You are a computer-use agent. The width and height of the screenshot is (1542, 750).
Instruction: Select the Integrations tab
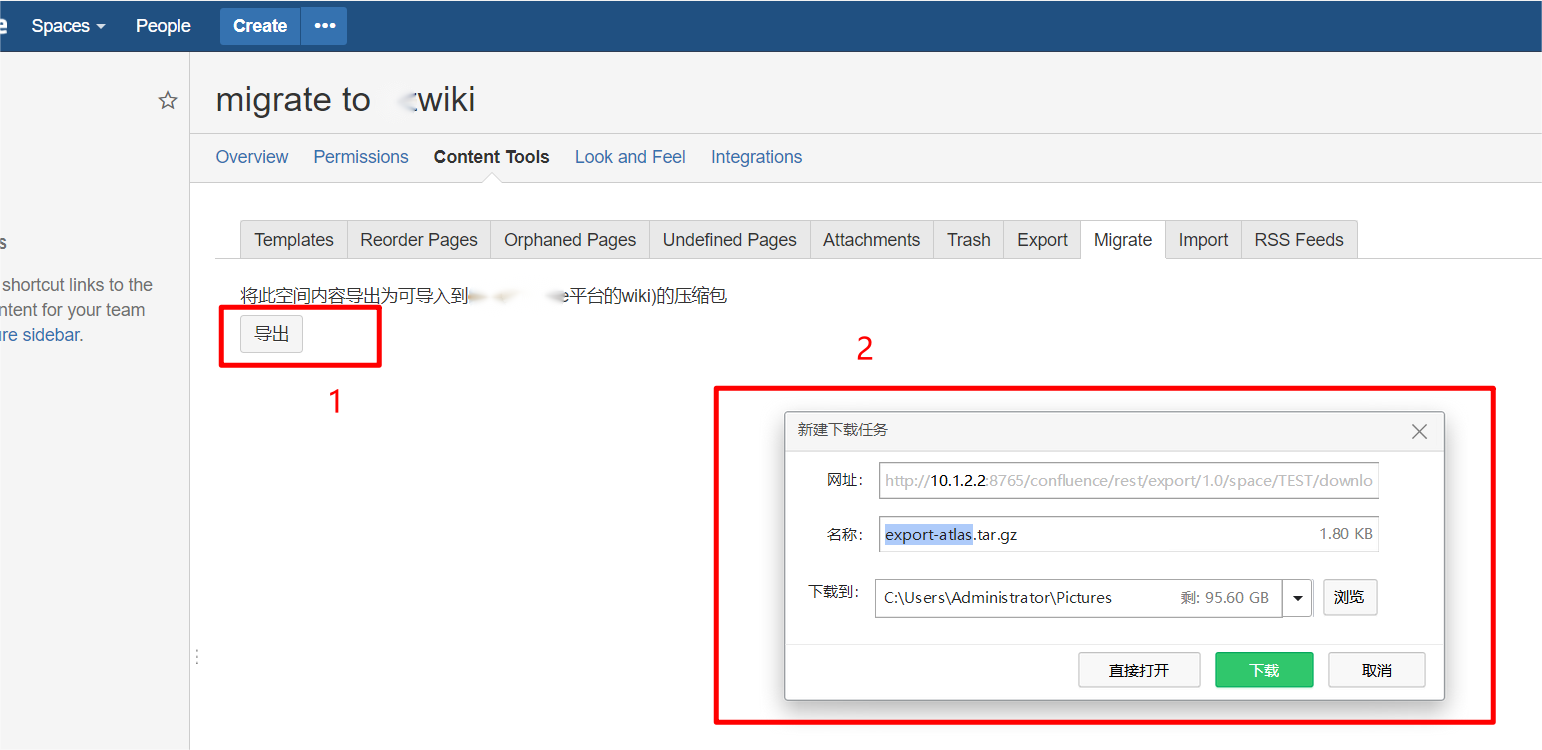point(756,157)
